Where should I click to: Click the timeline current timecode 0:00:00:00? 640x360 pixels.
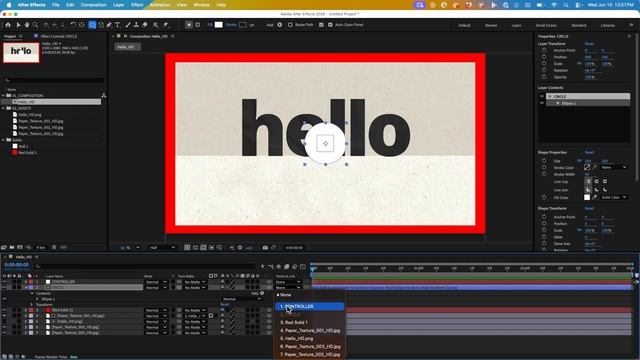pyautogui.click(x=16, y=265)
